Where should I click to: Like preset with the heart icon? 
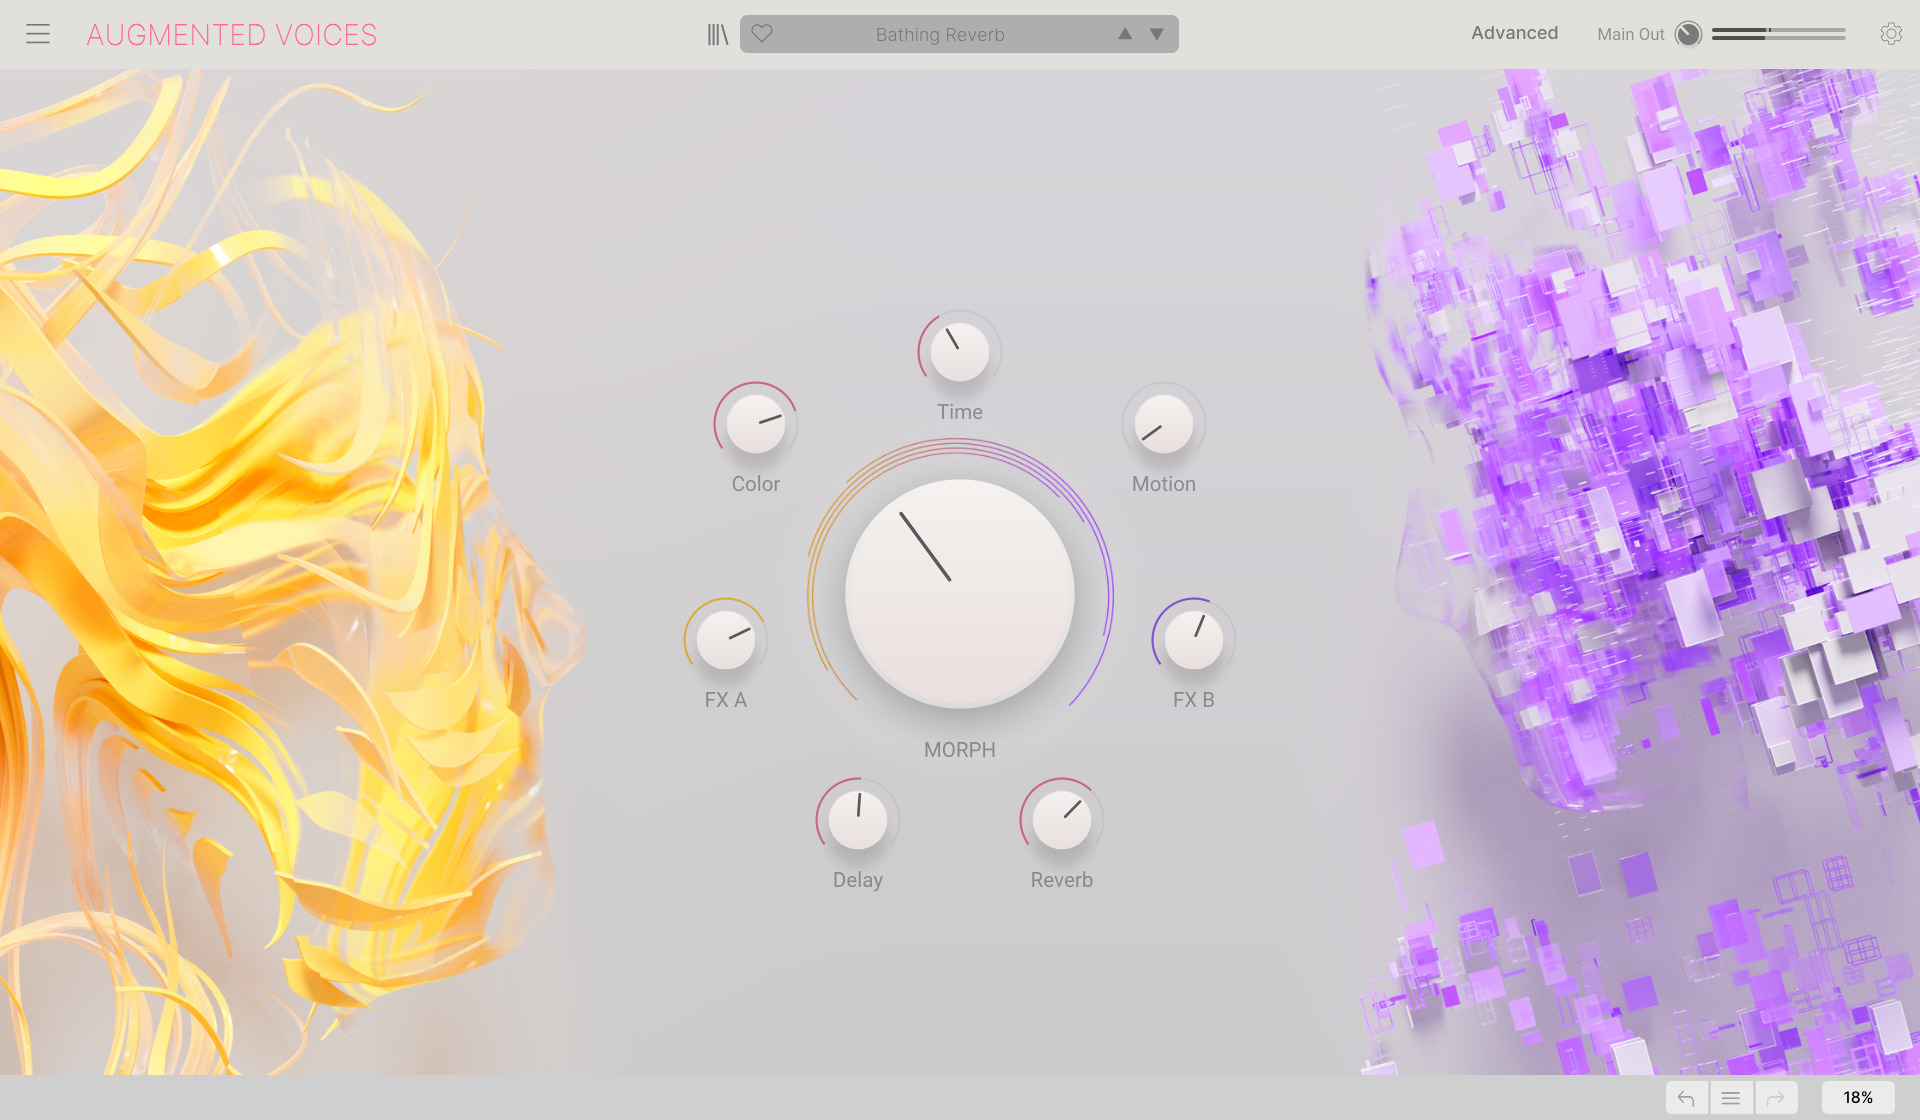762,34
